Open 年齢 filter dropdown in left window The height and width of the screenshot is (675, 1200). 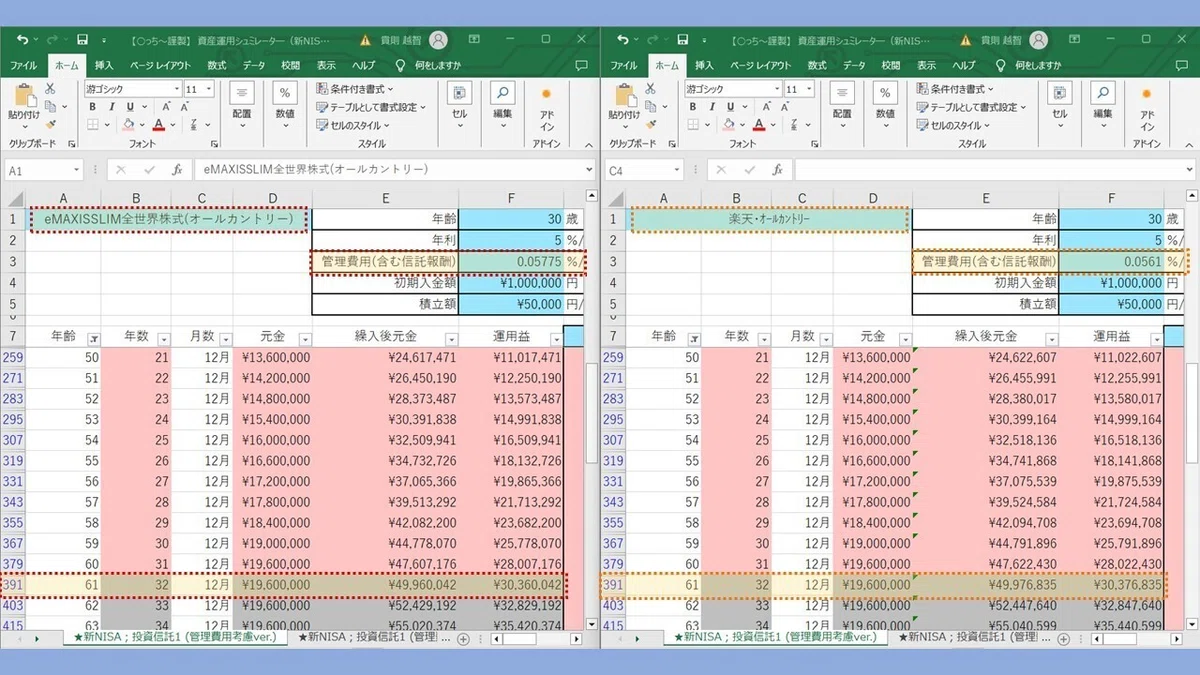pos(94,338)
